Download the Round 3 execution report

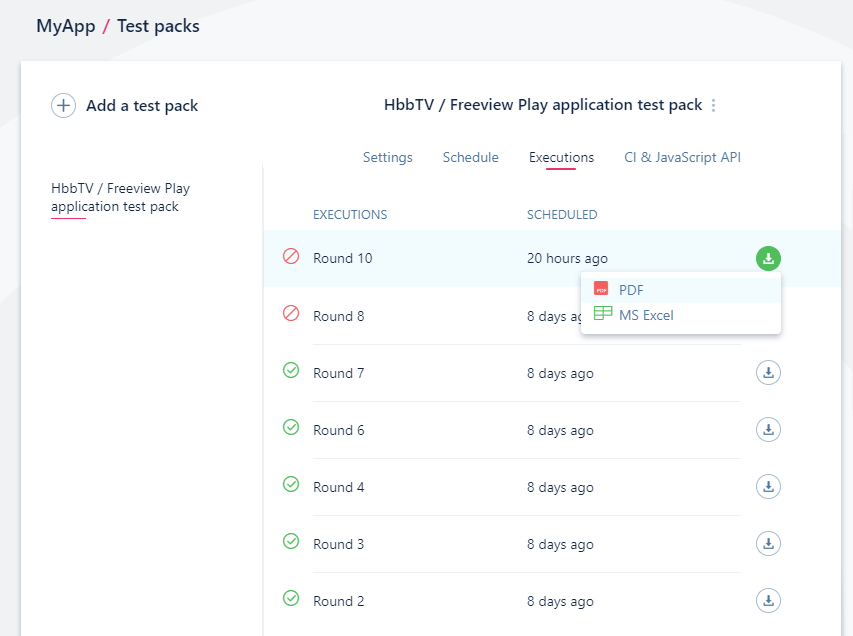768,544
